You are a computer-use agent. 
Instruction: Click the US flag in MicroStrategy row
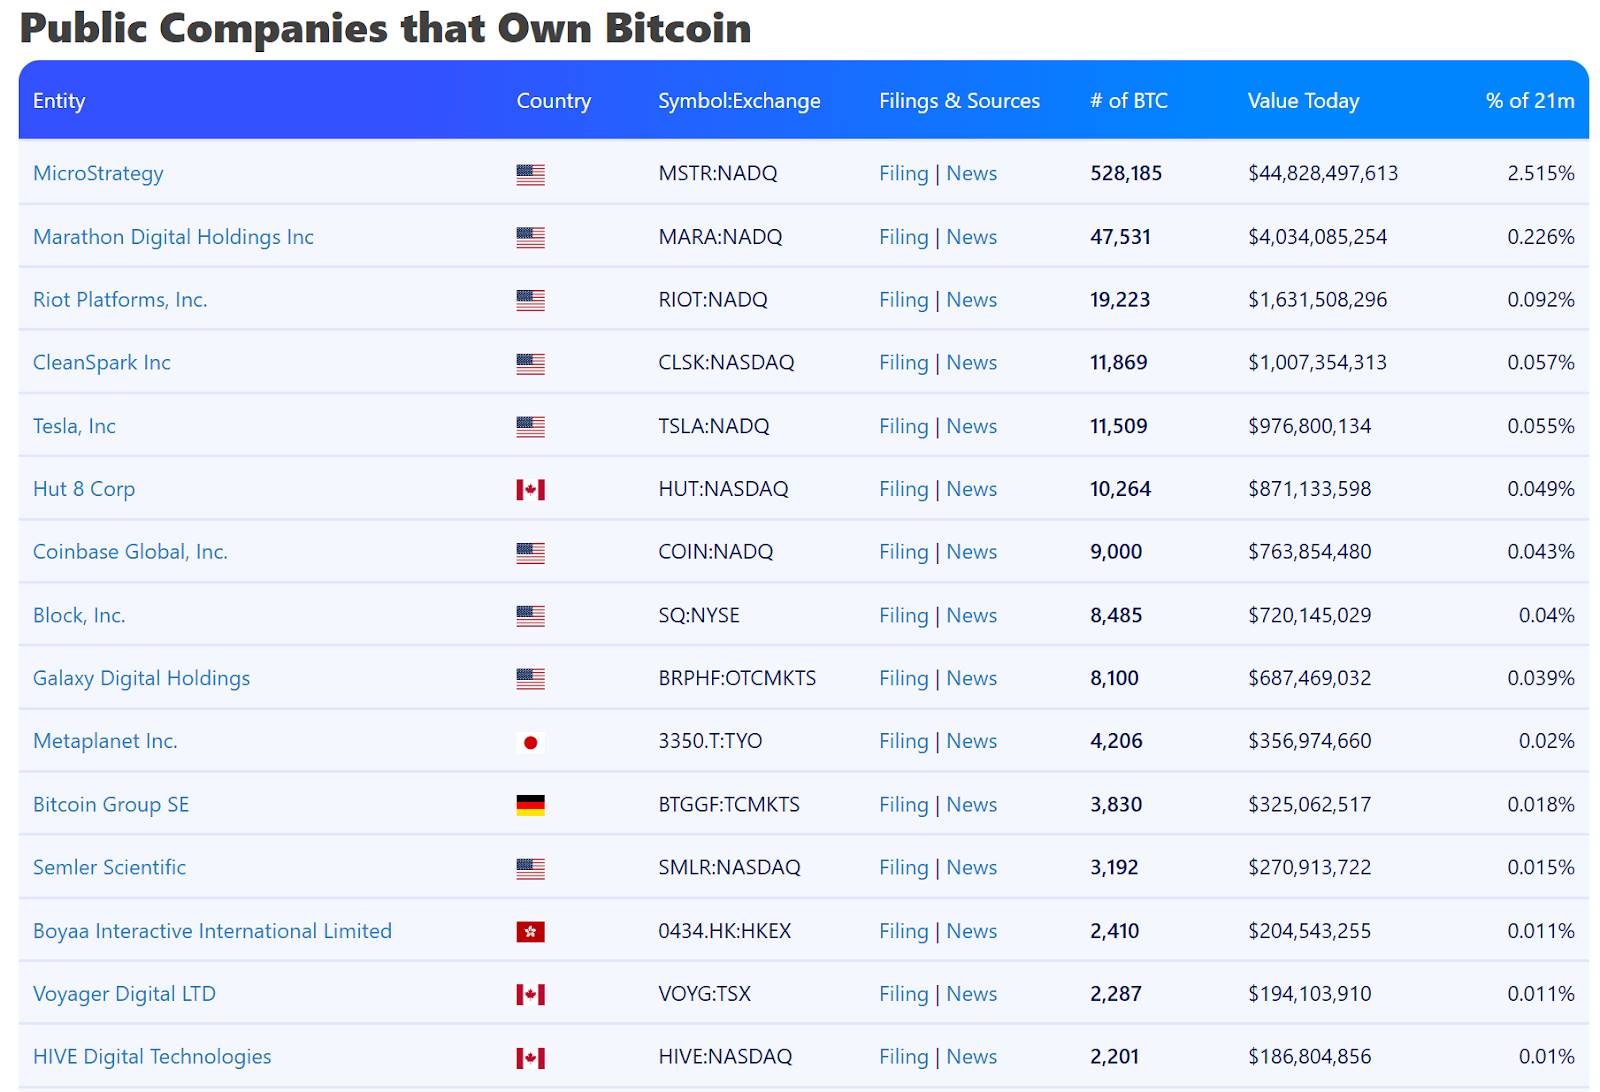point(530,175)
